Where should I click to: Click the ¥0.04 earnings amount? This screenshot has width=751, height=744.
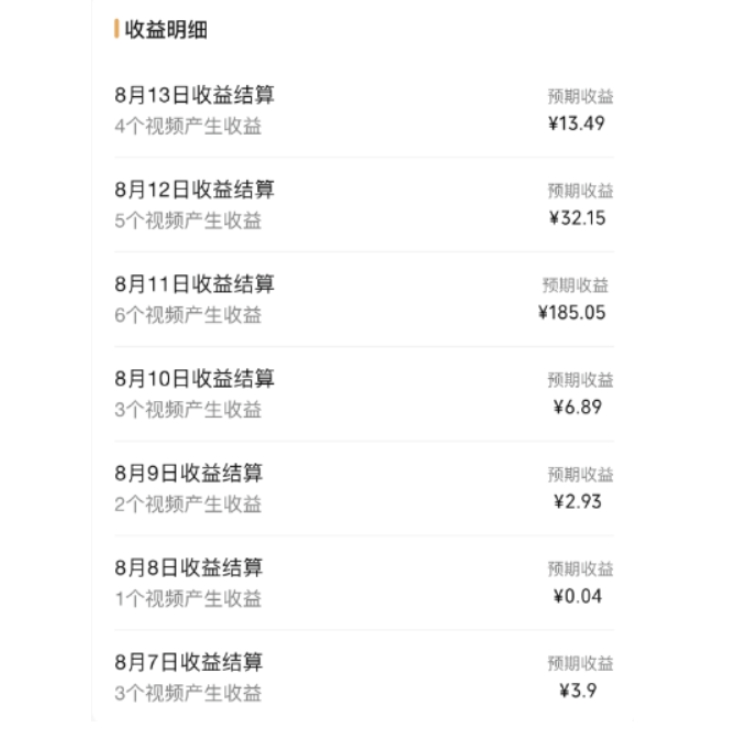tap(577, 596)
